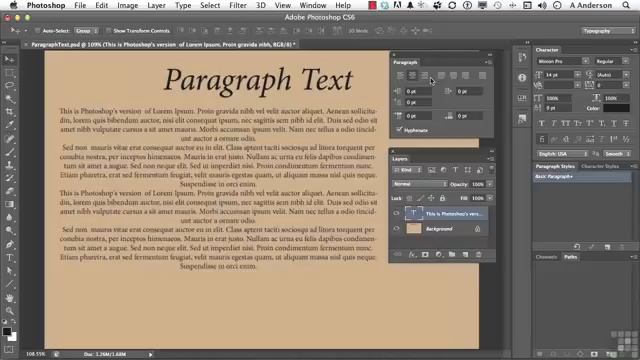Viewport: 640px width, 360px height.
Task: Click the layer Opacity 100% field
Action: pos(478,184)
